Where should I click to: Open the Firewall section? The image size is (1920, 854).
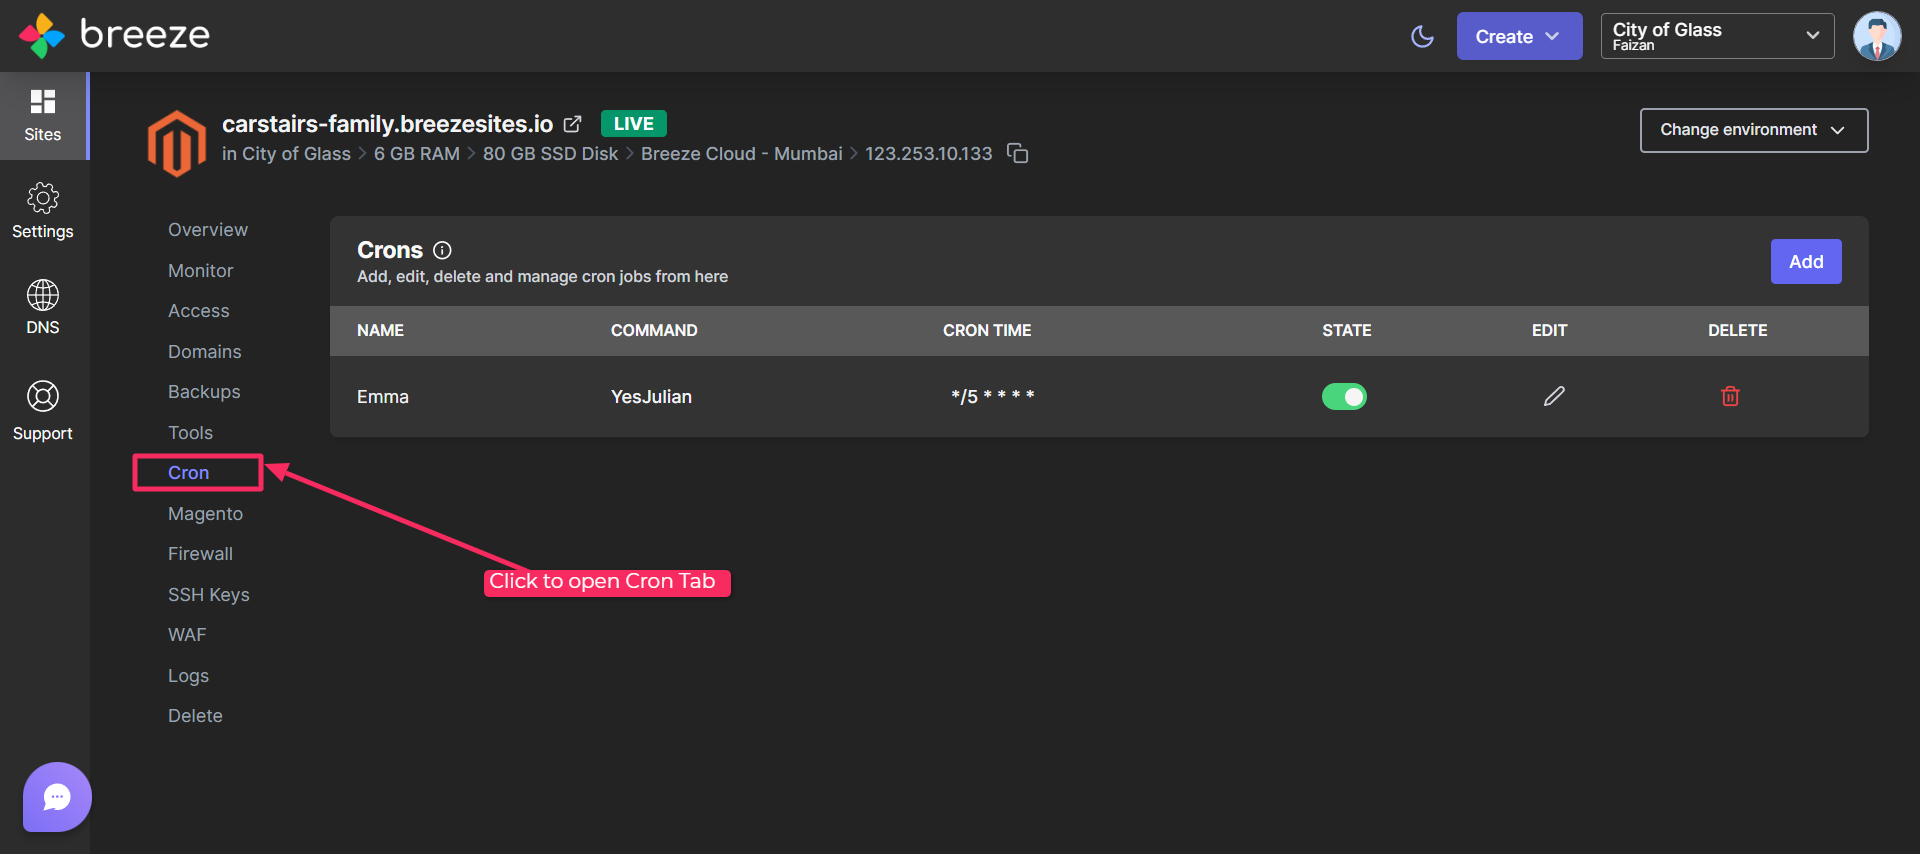click(200, 554)
